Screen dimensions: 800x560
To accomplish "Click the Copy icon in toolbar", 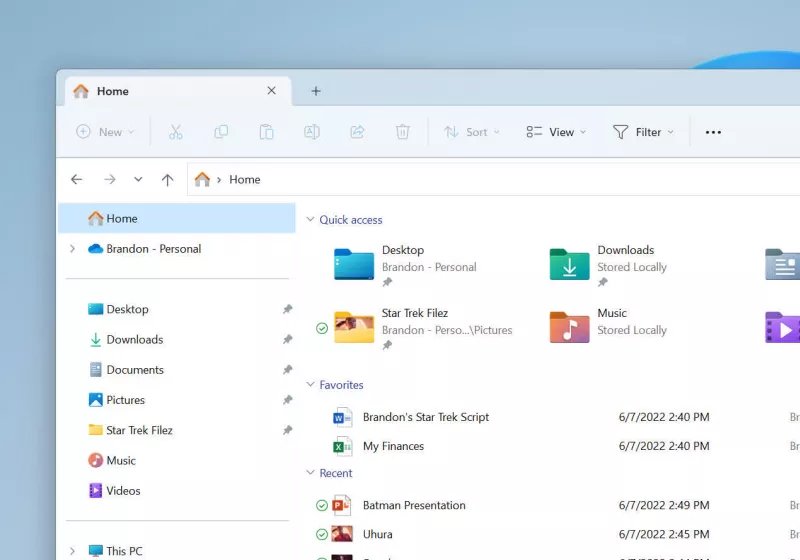I will [x=221, y=132].
